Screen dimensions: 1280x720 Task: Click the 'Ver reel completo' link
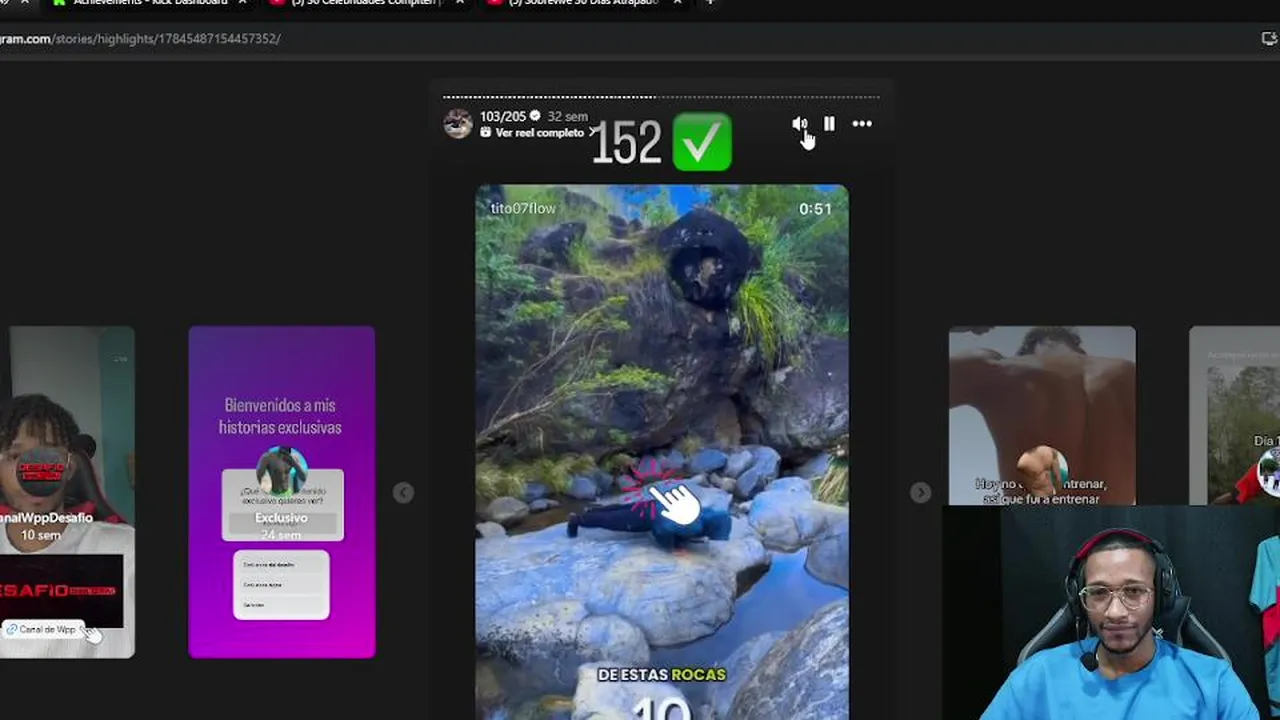tap(539, 133)
